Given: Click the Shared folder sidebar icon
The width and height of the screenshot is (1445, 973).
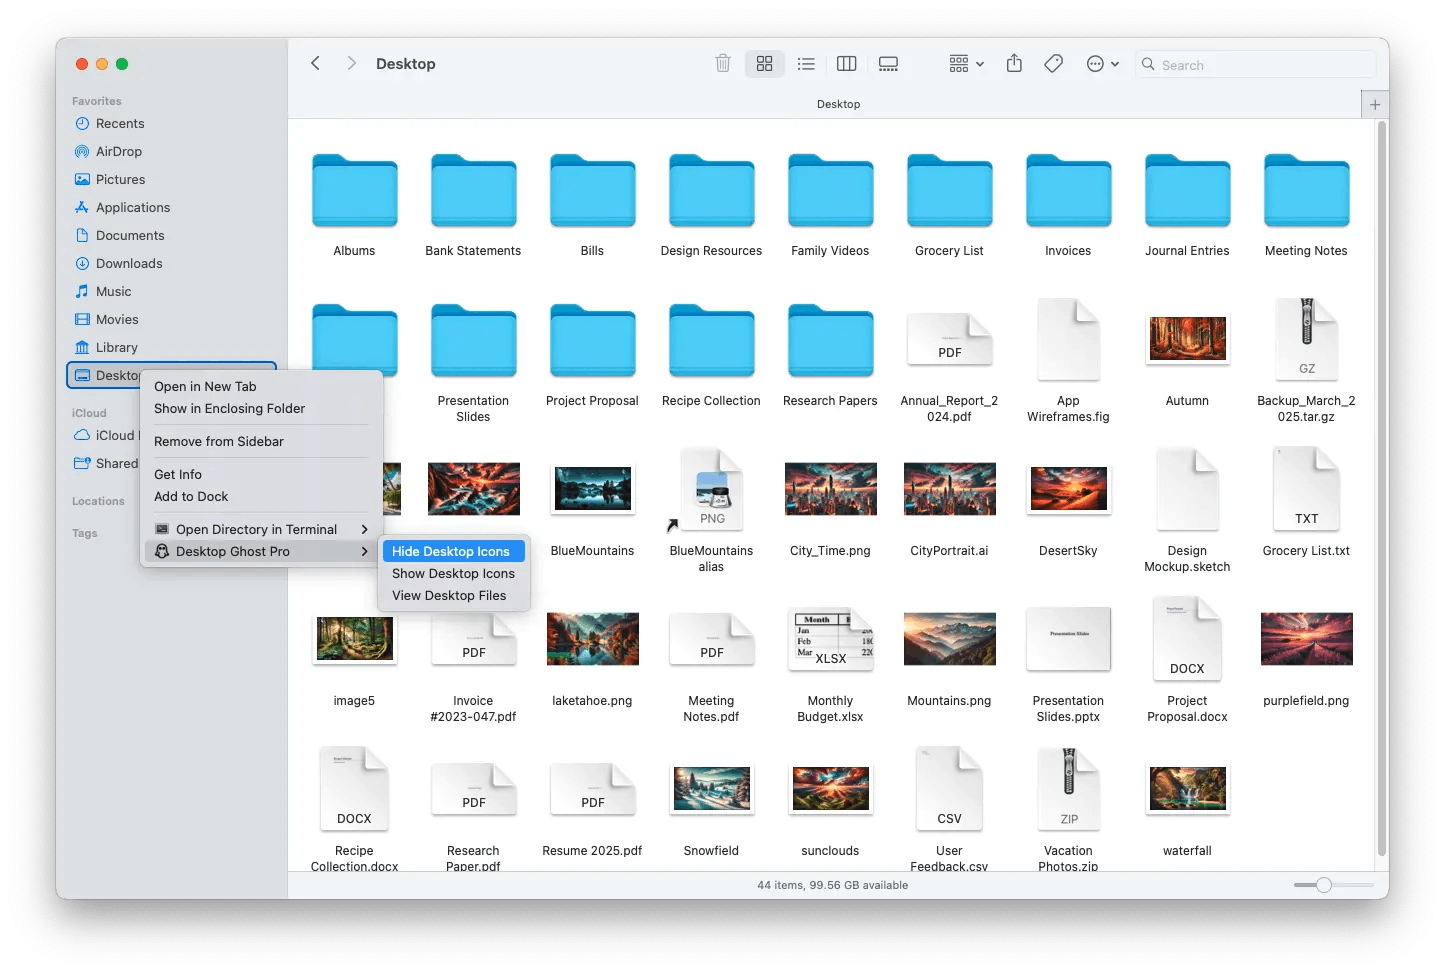Looking at the screenshot, I should 82,463.
